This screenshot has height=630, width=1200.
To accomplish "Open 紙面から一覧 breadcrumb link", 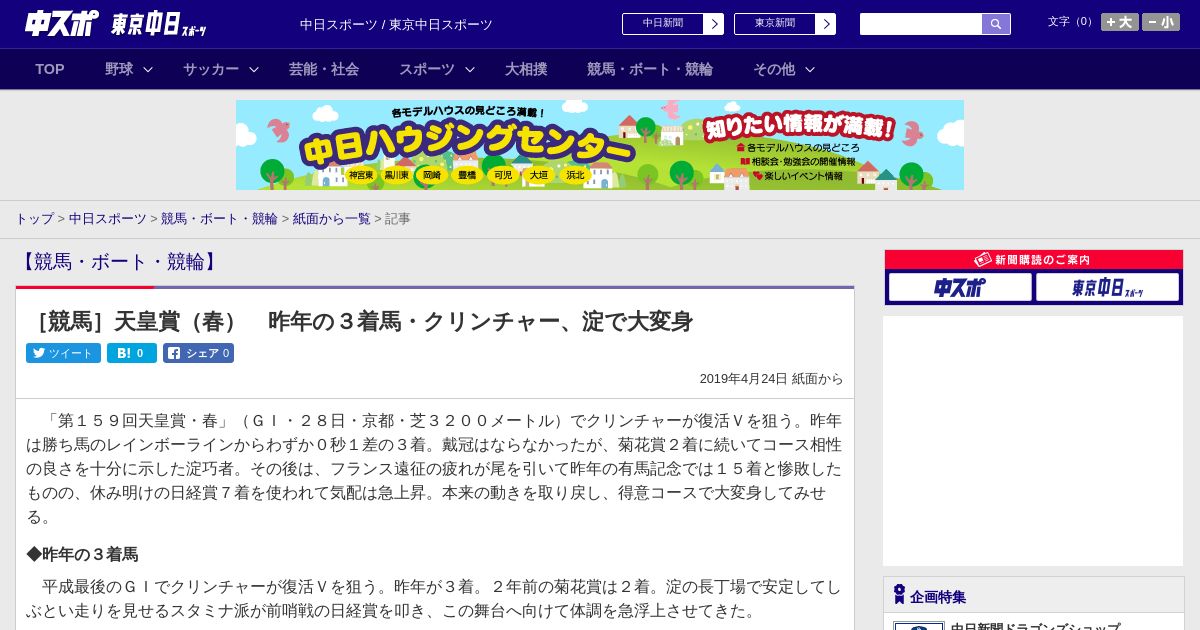I will click(332, 219).
